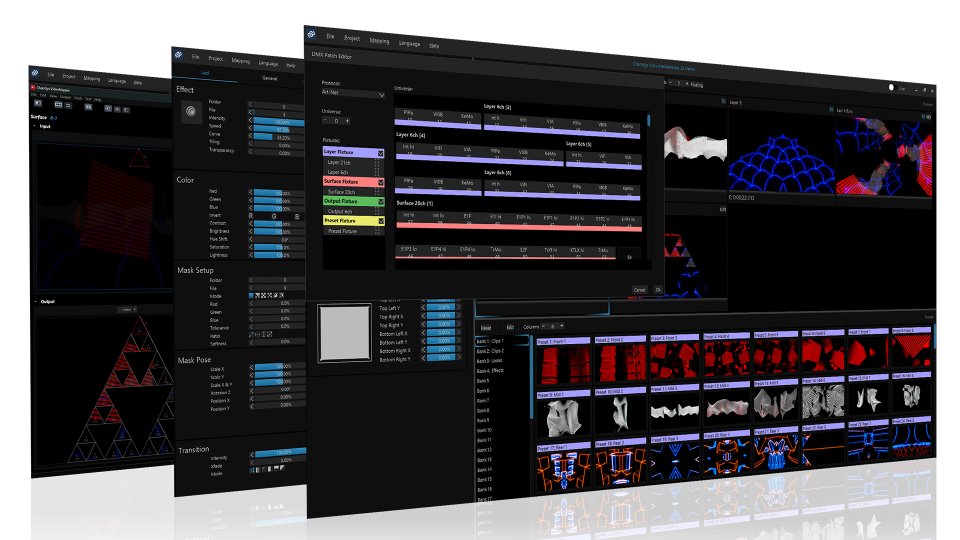Click the drag handle beside Layer 21ch
The width and height of the screenshot is (960, 540).
(x=378, y=161)
